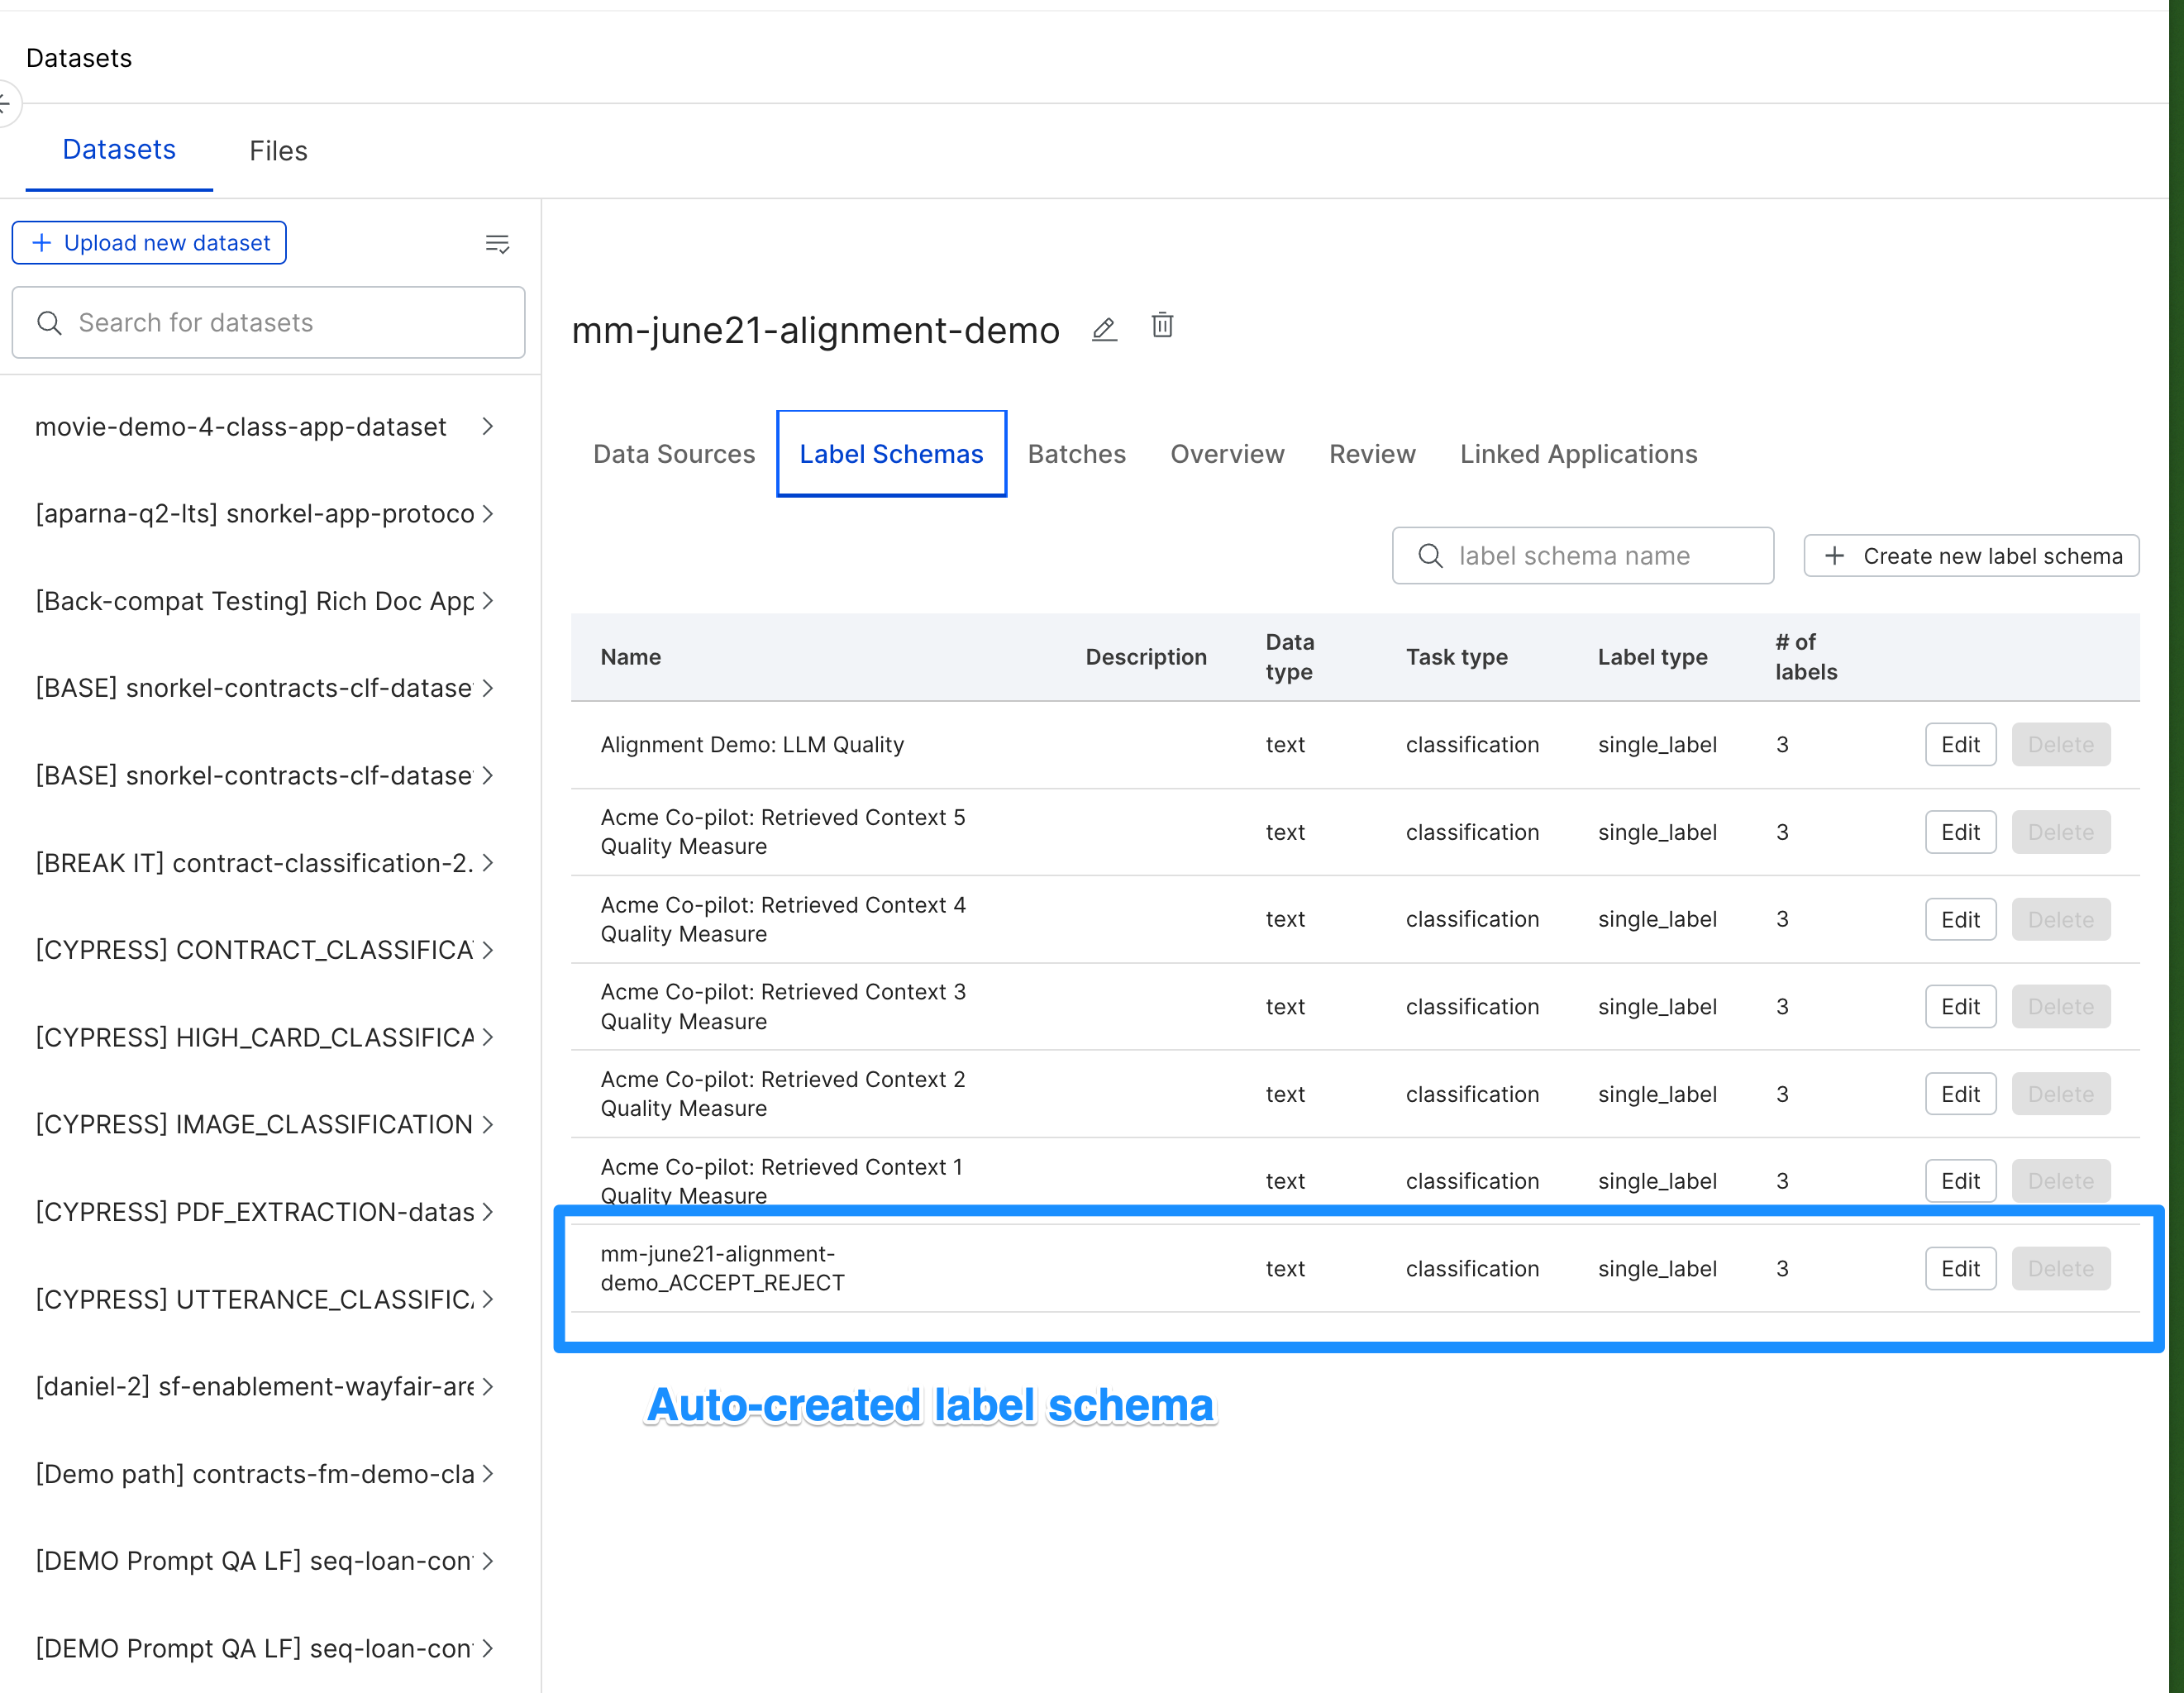Click Create new label schema button
This screenshot has width=2184, height=1693.
pos(1971,556)
